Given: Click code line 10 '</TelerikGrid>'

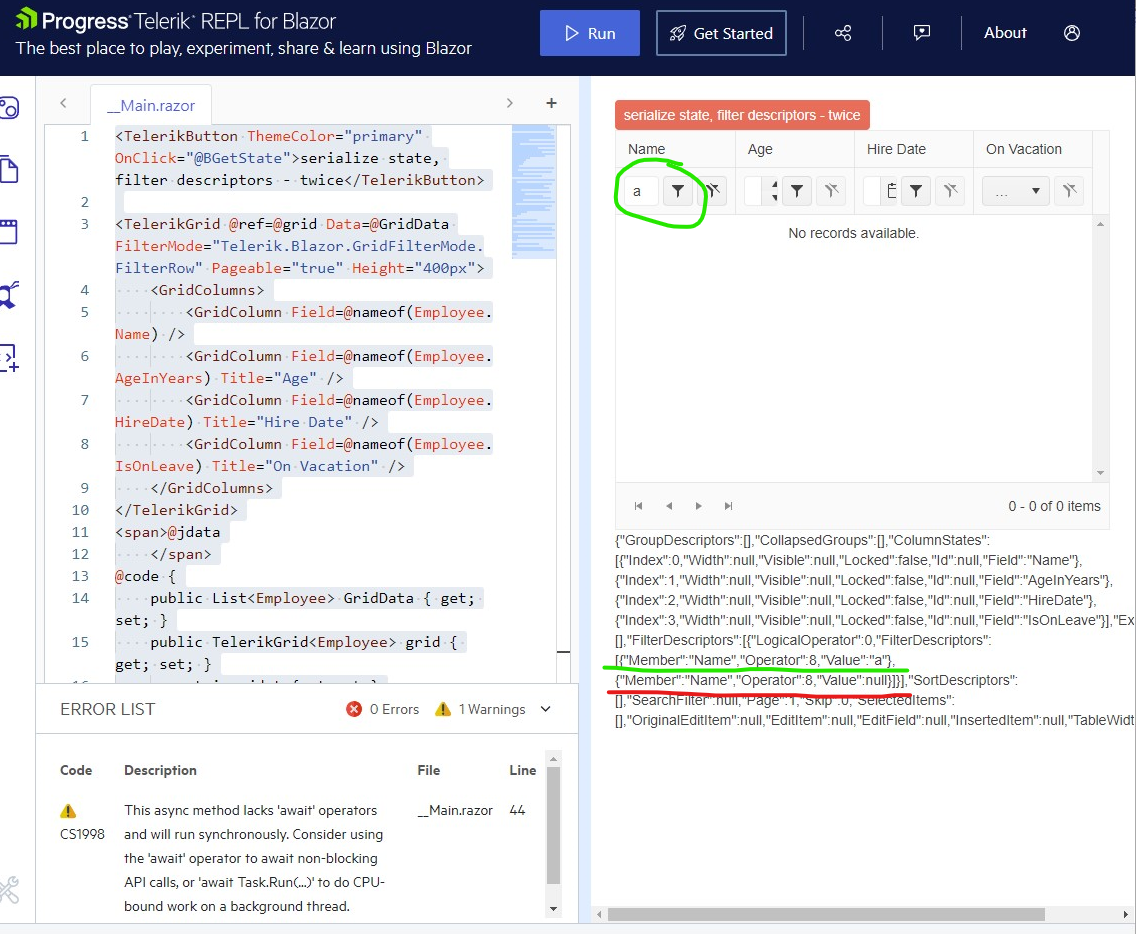Looking at the screenshot, I should click(x=176, y=510).
